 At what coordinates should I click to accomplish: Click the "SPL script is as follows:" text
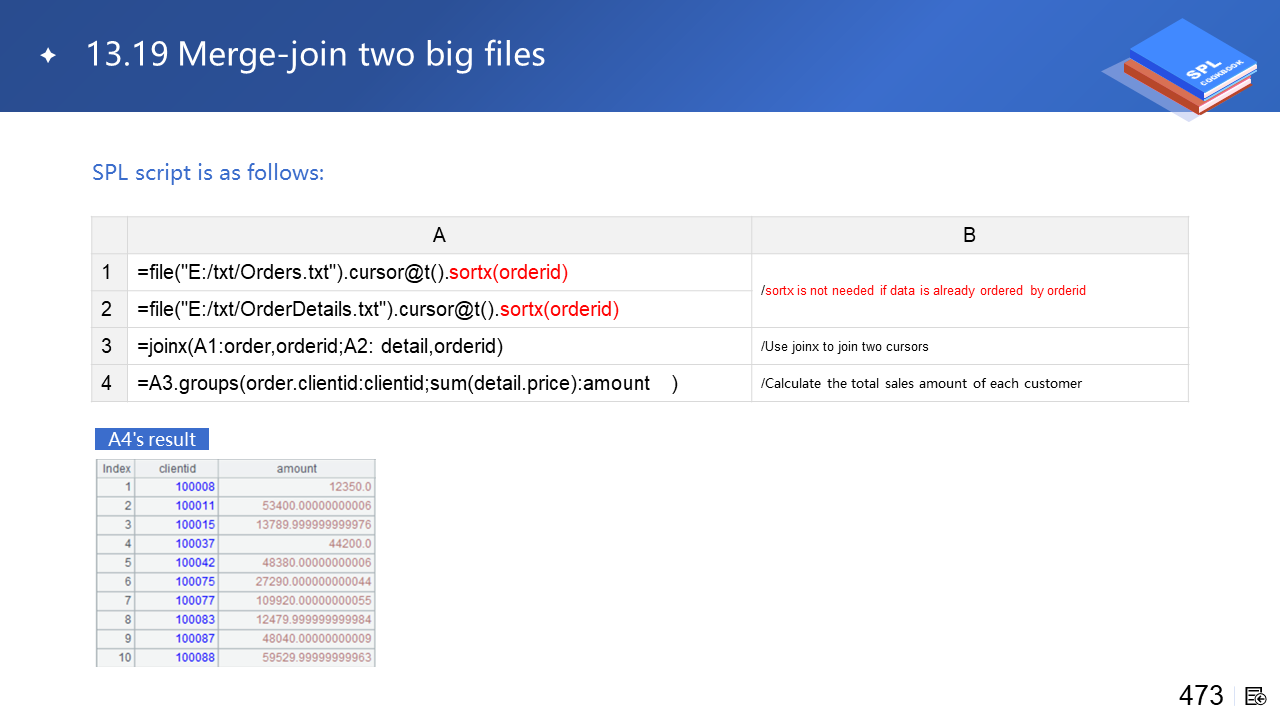pos(208,173)
